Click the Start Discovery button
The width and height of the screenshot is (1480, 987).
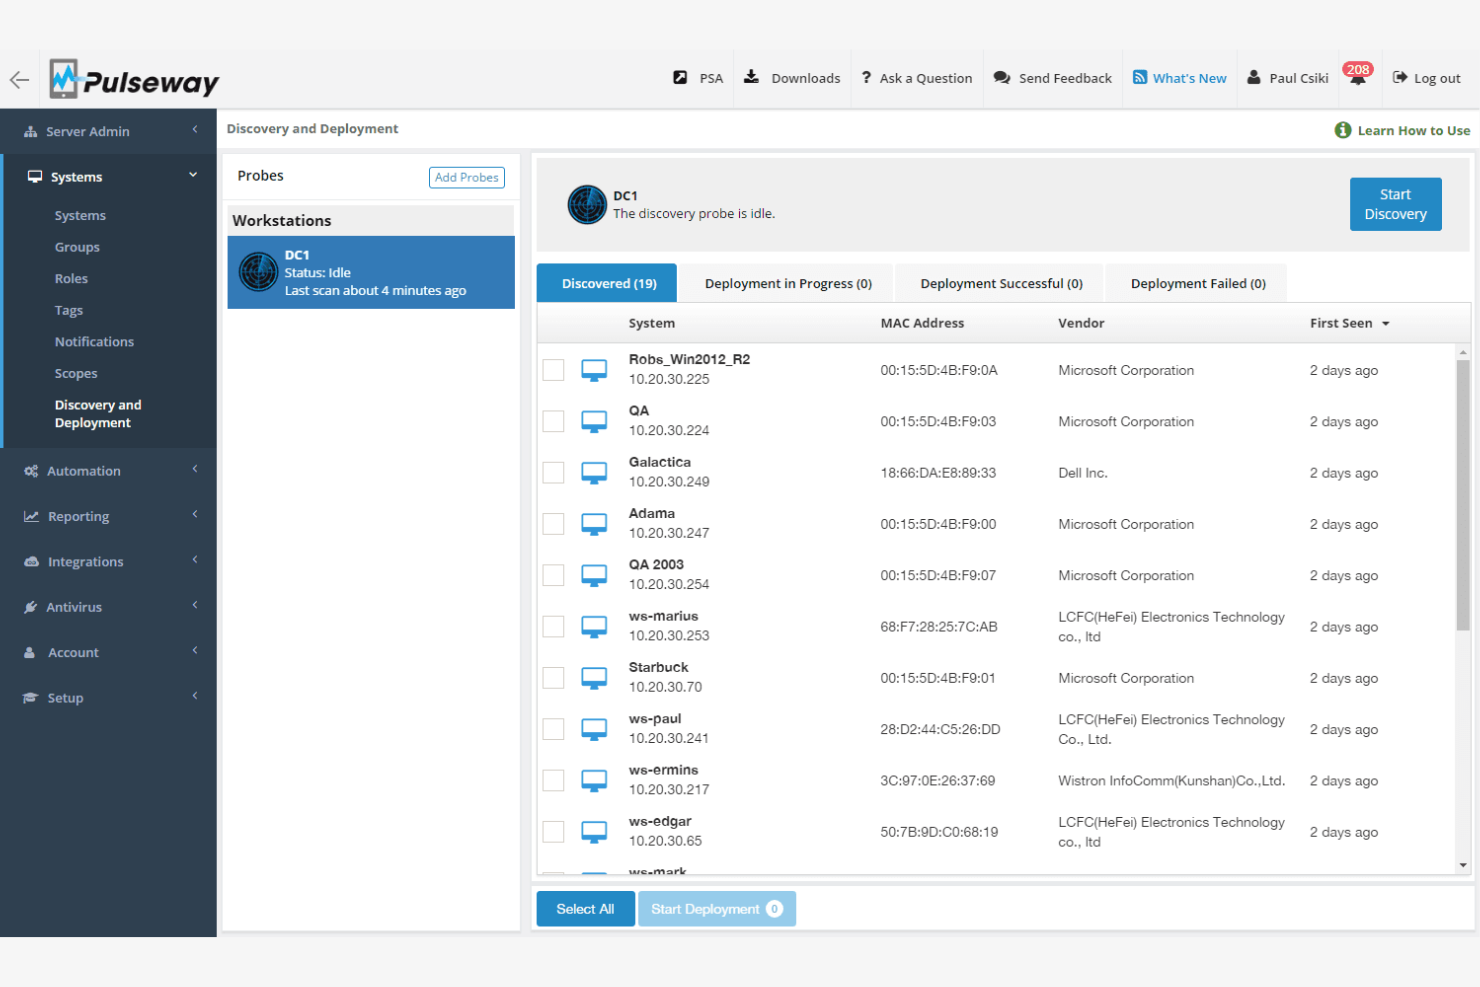coord(1395,204)
